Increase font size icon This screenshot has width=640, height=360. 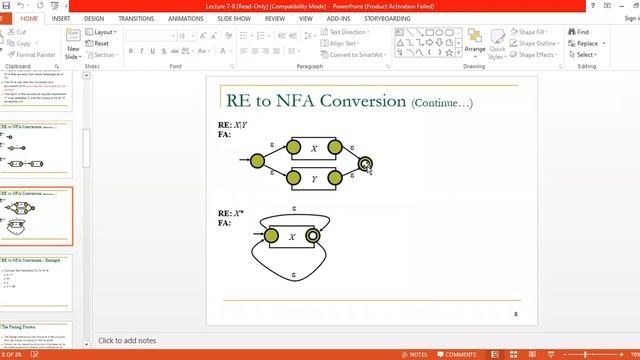click(x=203, y=36)
